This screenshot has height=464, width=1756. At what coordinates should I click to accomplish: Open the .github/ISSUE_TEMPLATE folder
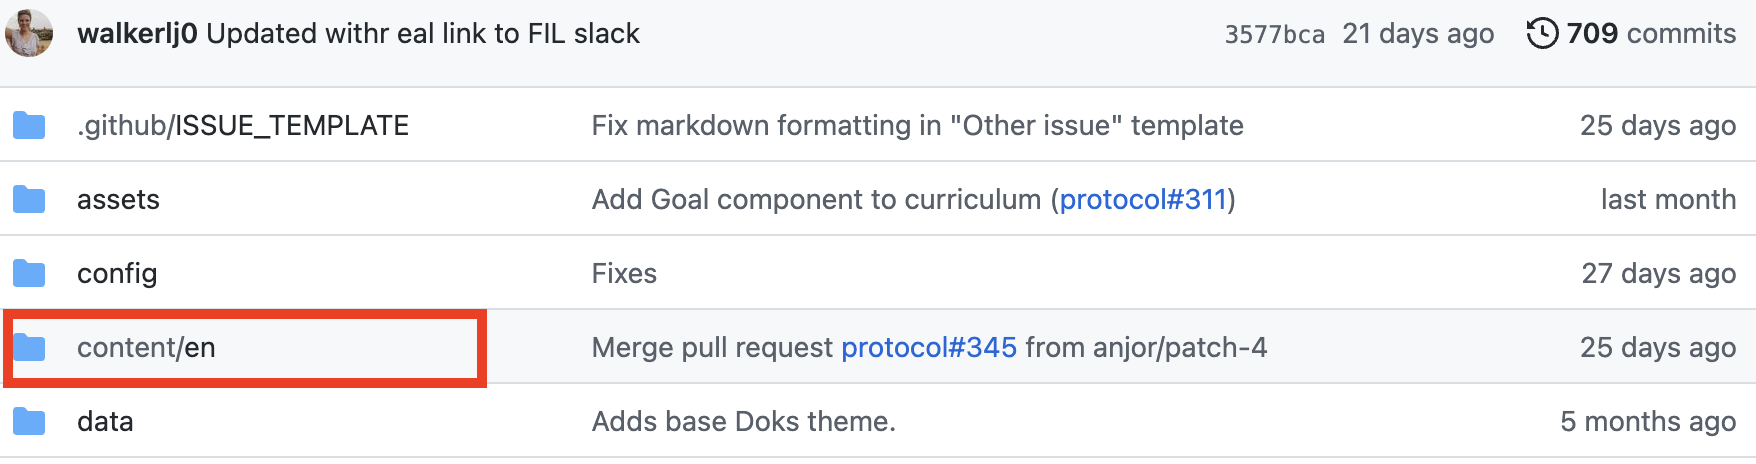coord(243,126)
